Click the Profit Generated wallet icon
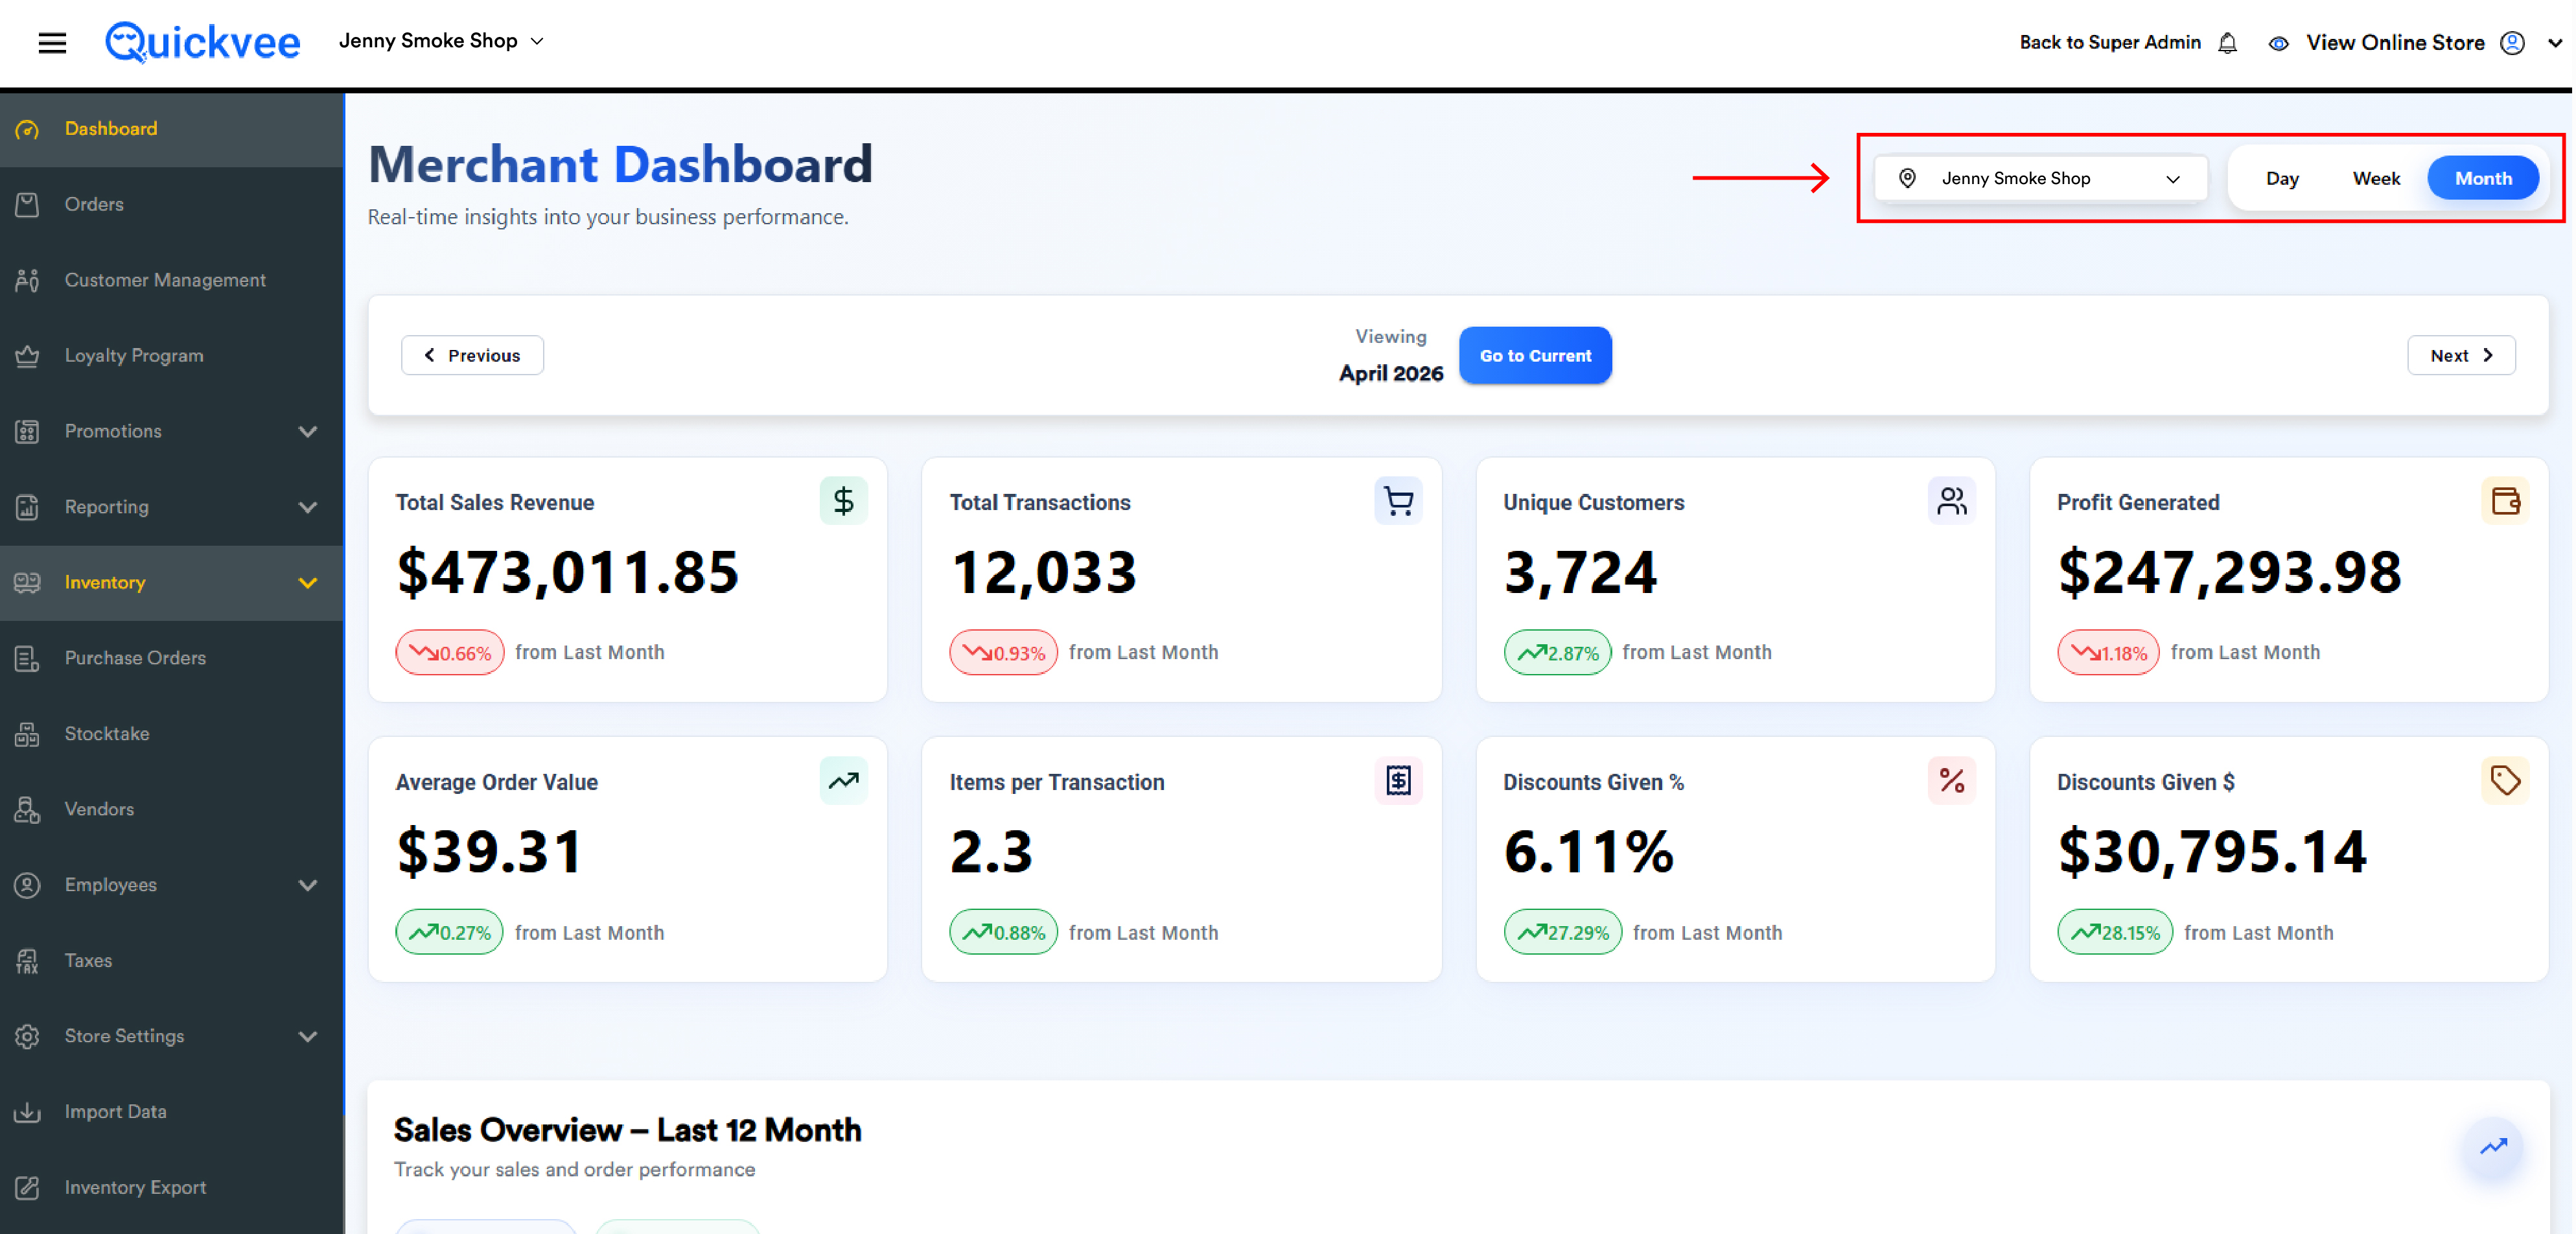 tap(2505, 500)
